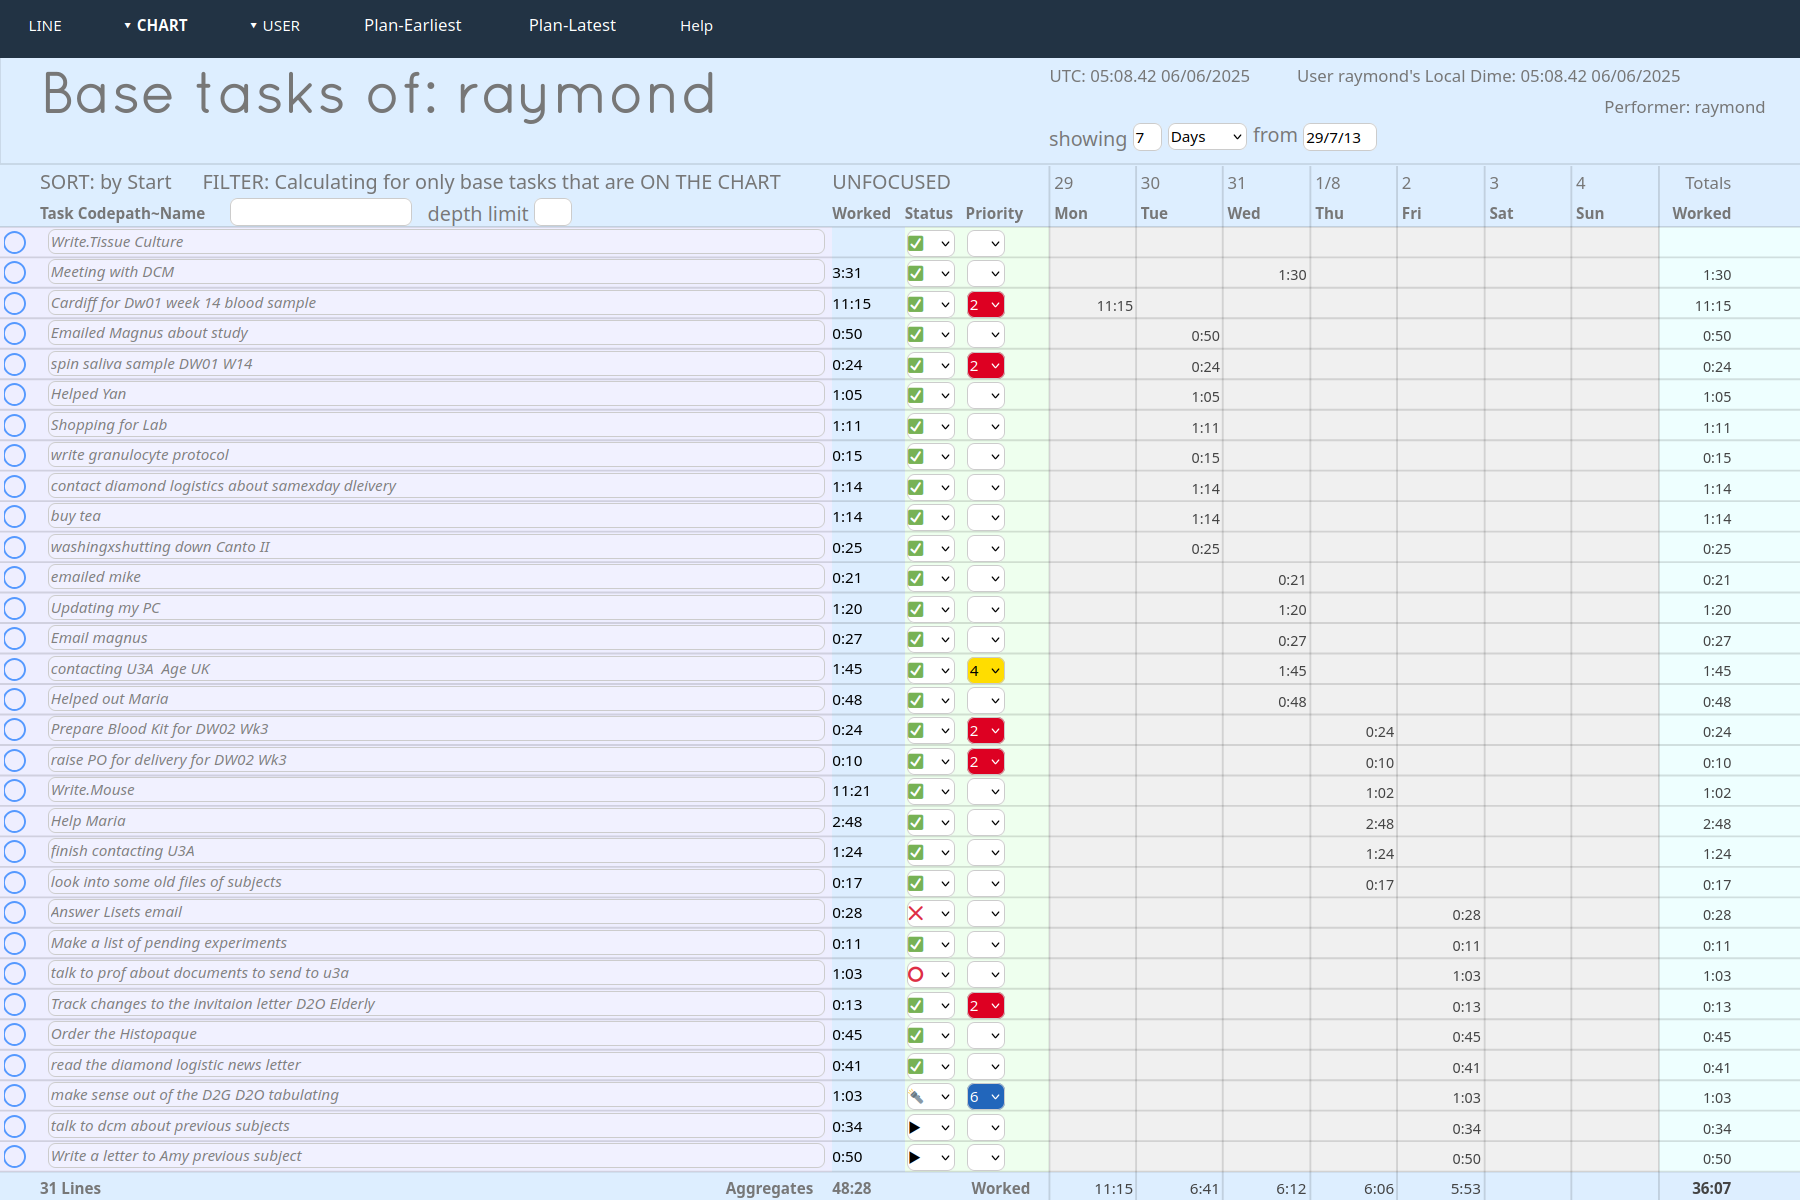
Task: Click the showing number field with 7
Action: (x=1147, y=137)
